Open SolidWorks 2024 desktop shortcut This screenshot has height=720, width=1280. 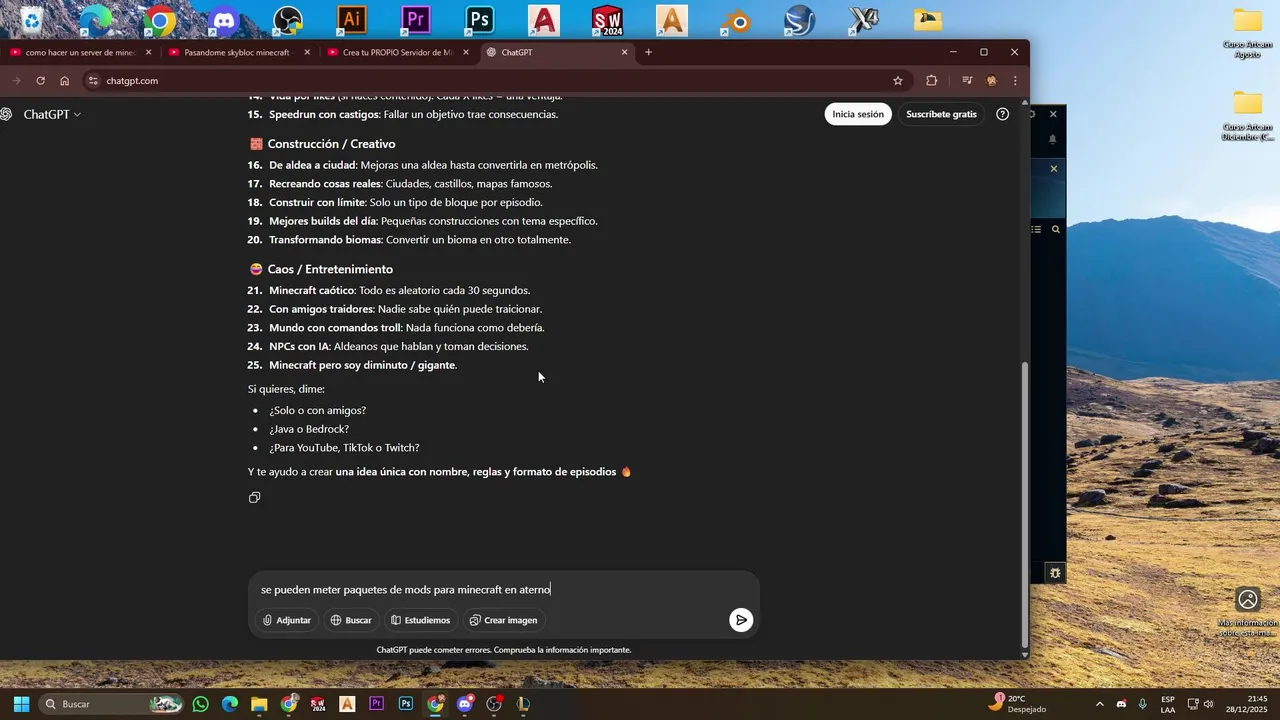tap(607, 19)
